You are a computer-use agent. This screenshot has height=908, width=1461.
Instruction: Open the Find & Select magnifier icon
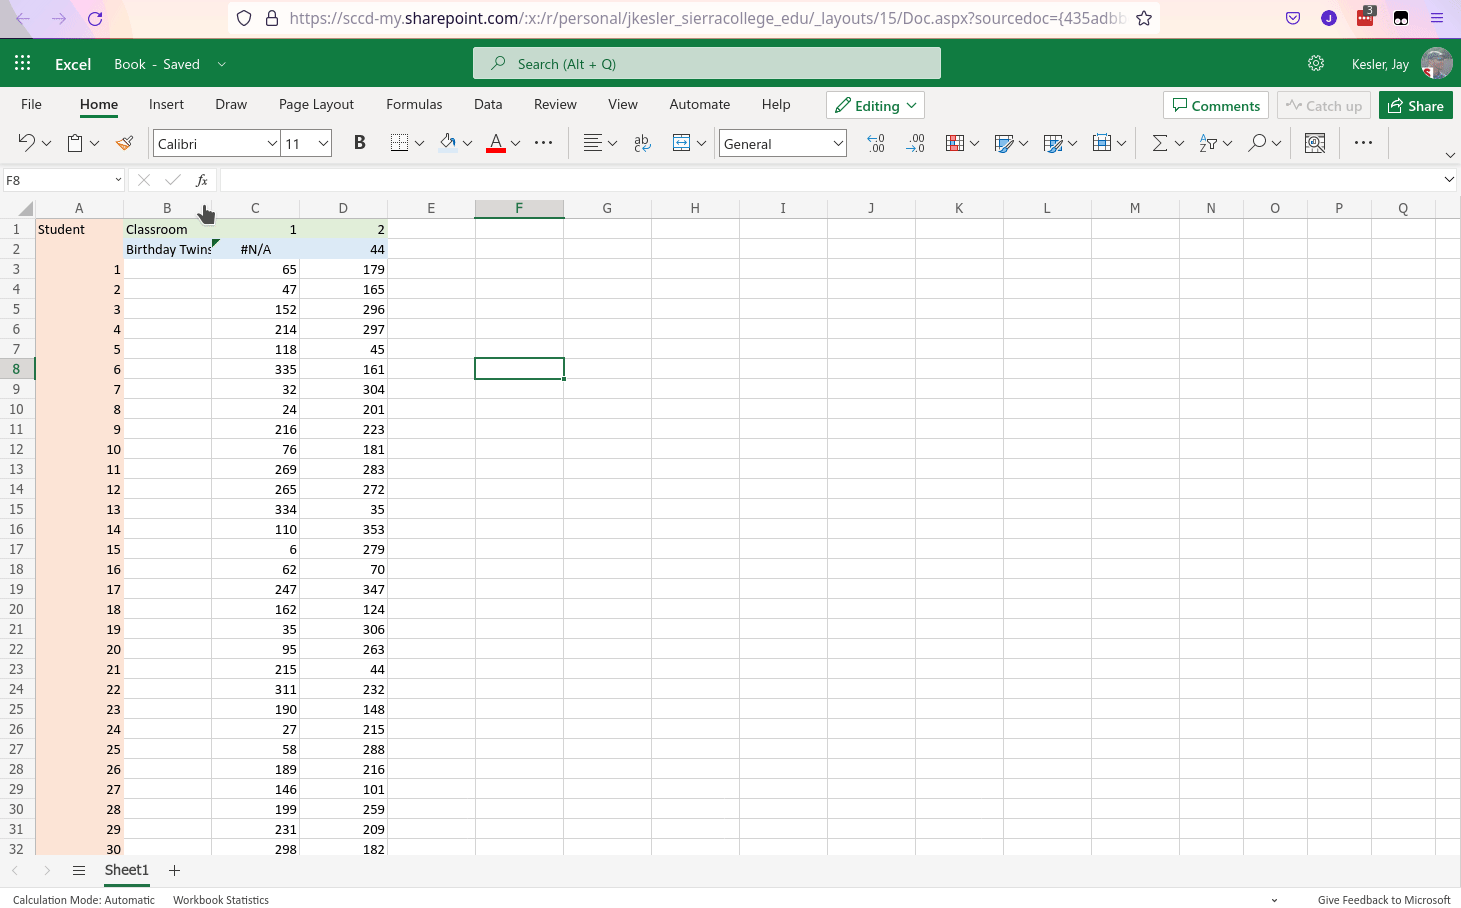click(x=1257, y=143)
